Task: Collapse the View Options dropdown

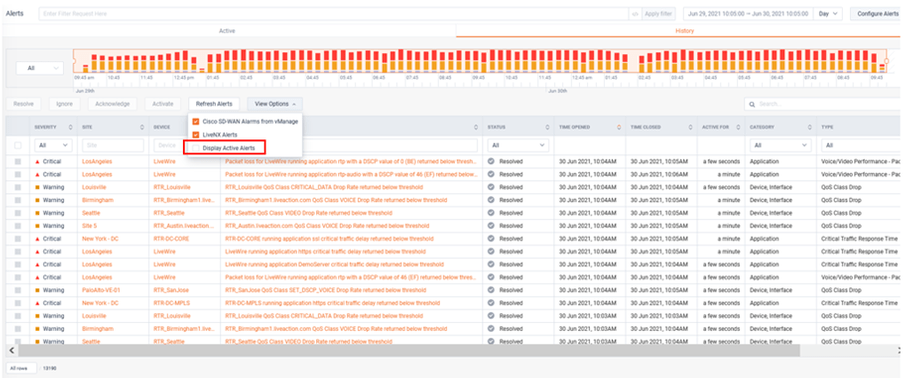Action: coord(275,104)
